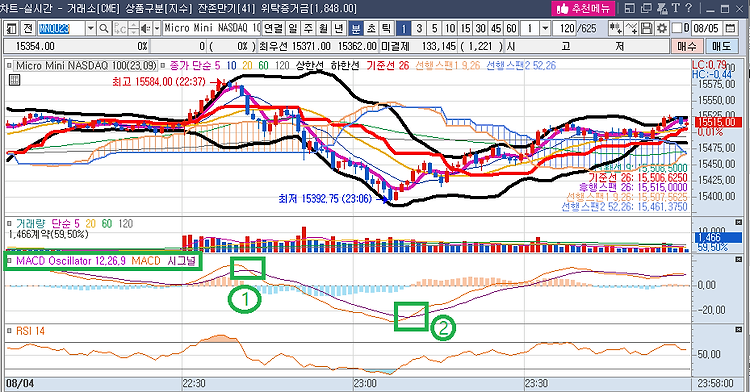This screenshot has height=392, width=750.
Task: Select the 3-minute interval button
Action: (419, 29)
